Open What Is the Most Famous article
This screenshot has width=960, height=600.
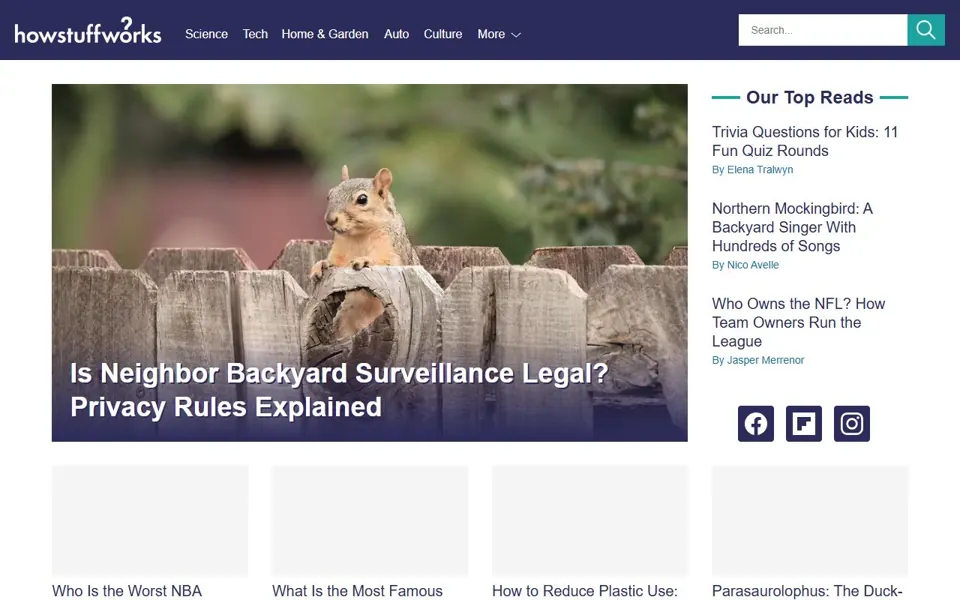click(357, 591)
